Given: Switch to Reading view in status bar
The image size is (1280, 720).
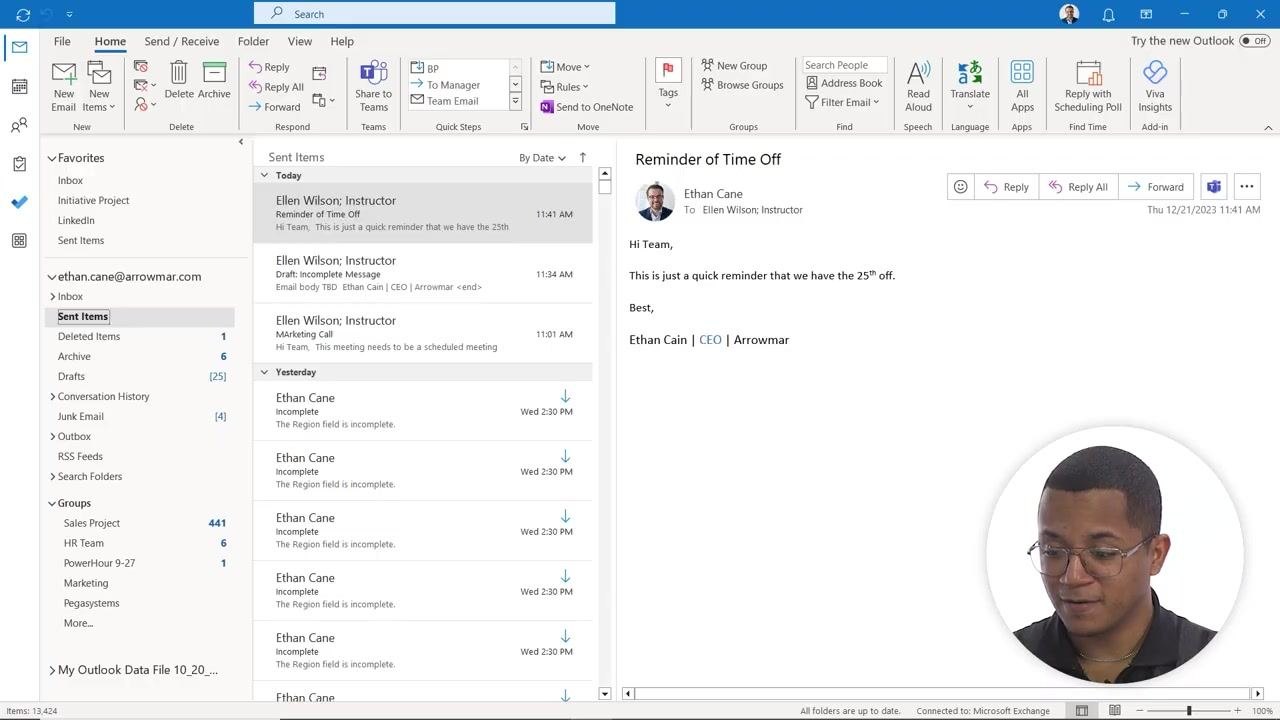Looking at the screenshot, I should (1114, 711).
